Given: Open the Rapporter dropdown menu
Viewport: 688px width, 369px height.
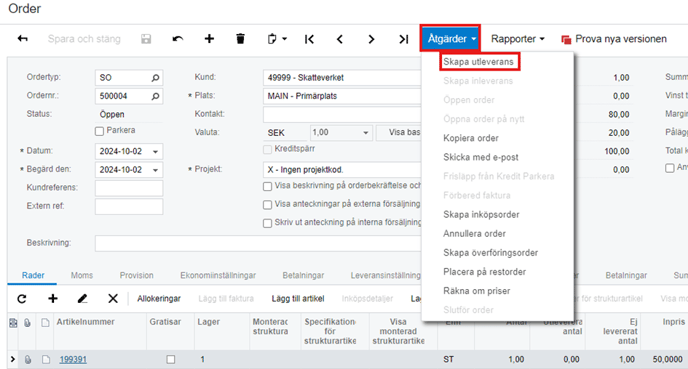Looking at the screenshot, I should pyautogui.click(x=517, y=39).
